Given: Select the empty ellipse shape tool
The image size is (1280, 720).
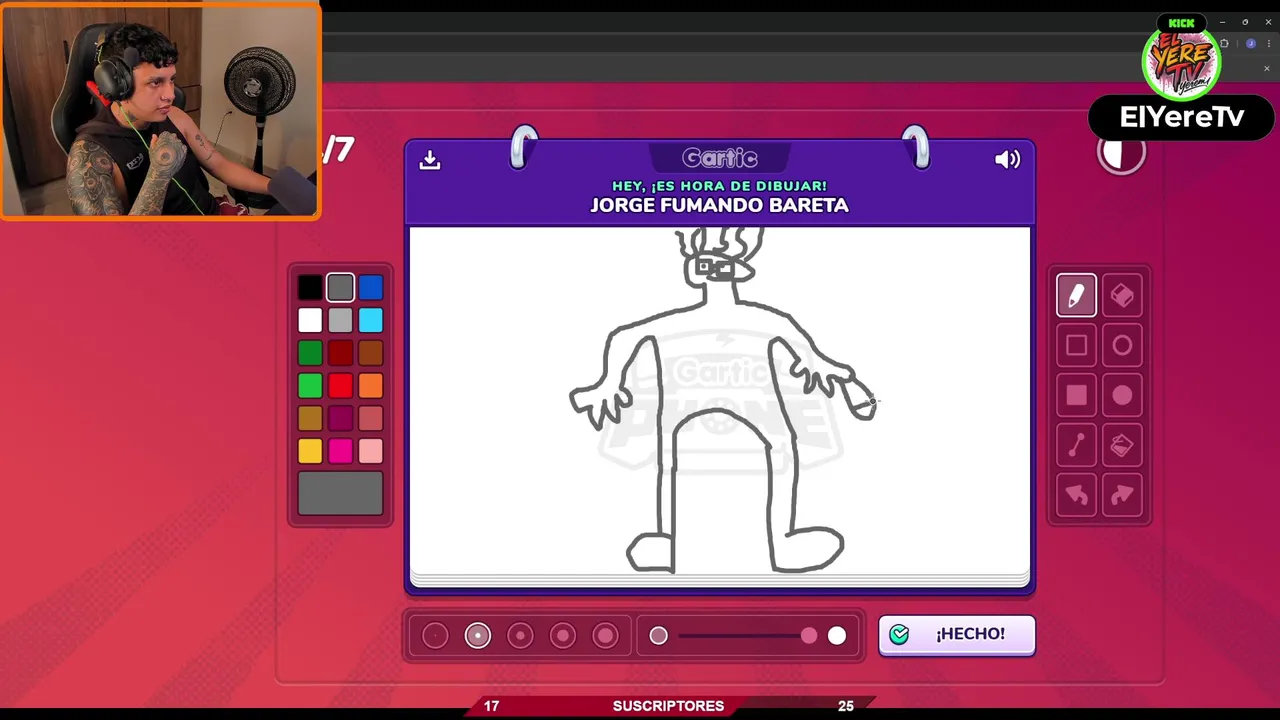Looking at the screenshot, I should pyautogui.click(x=1122, y=345).
